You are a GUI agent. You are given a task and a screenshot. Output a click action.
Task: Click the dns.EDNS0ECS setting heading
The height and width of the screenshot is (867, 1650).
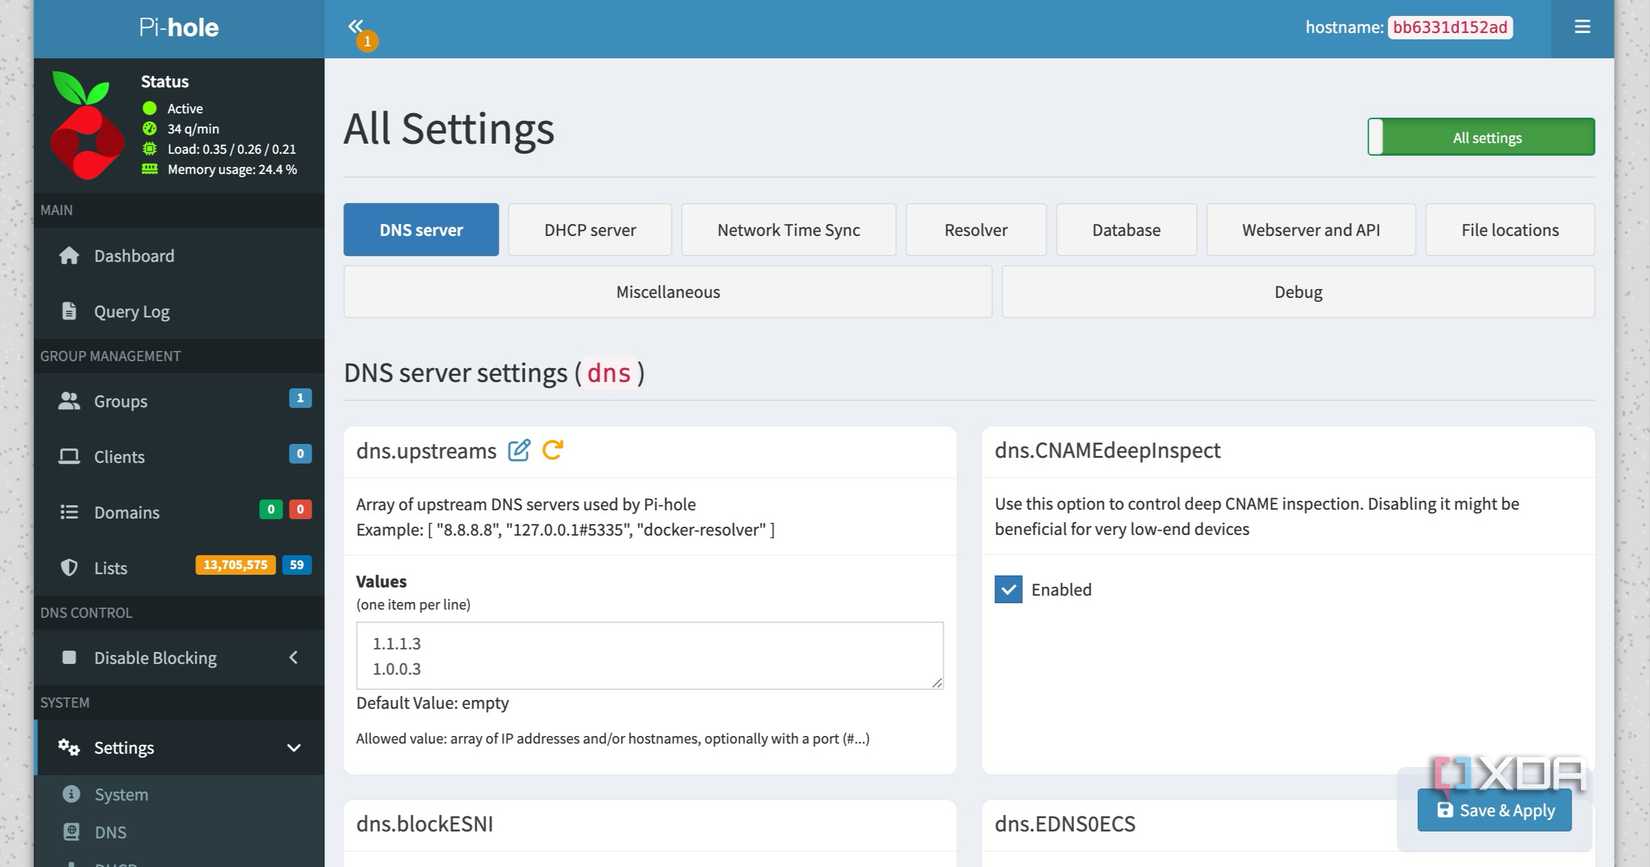click(1065, 824)
